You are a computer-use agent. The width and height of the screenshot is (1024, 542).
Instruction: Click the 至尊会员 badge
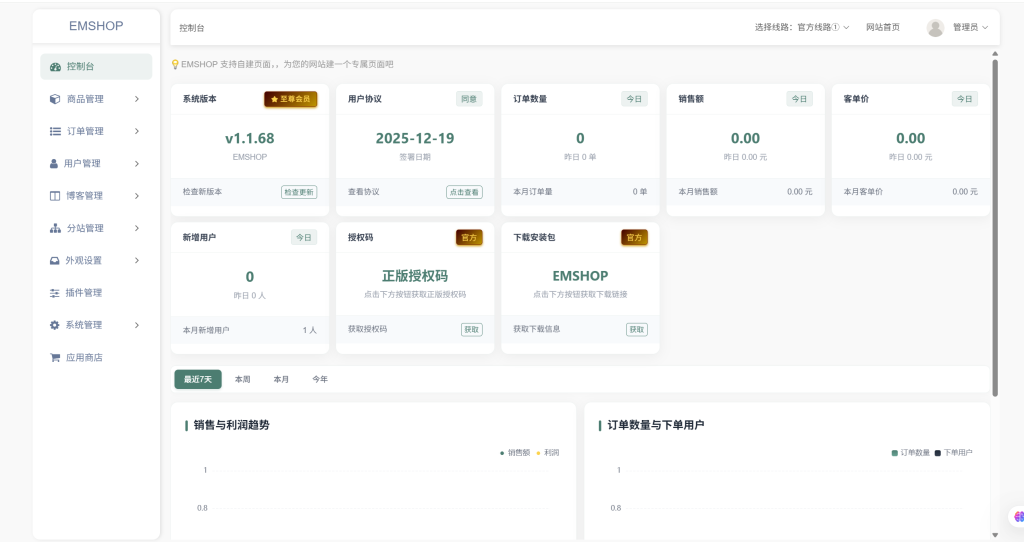(291, 99)
